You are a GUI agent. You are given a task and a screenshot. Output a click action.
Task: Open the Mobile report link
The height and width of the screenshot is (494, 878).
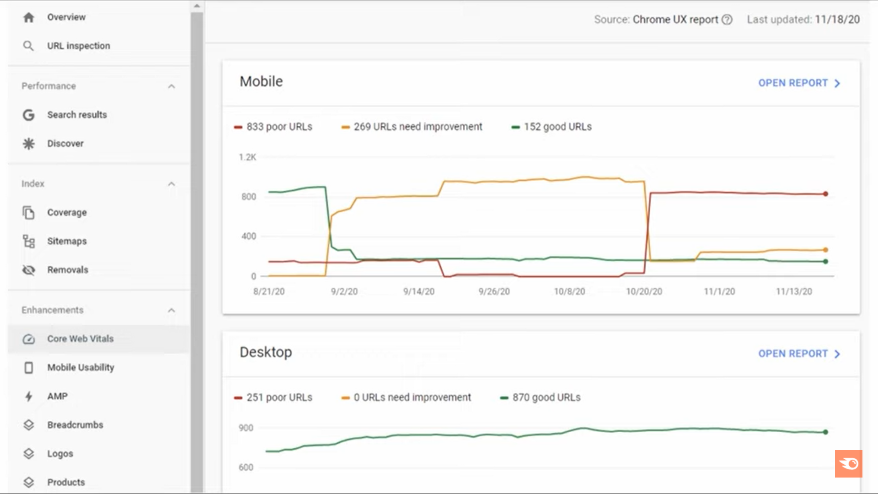tap(799, 83)
